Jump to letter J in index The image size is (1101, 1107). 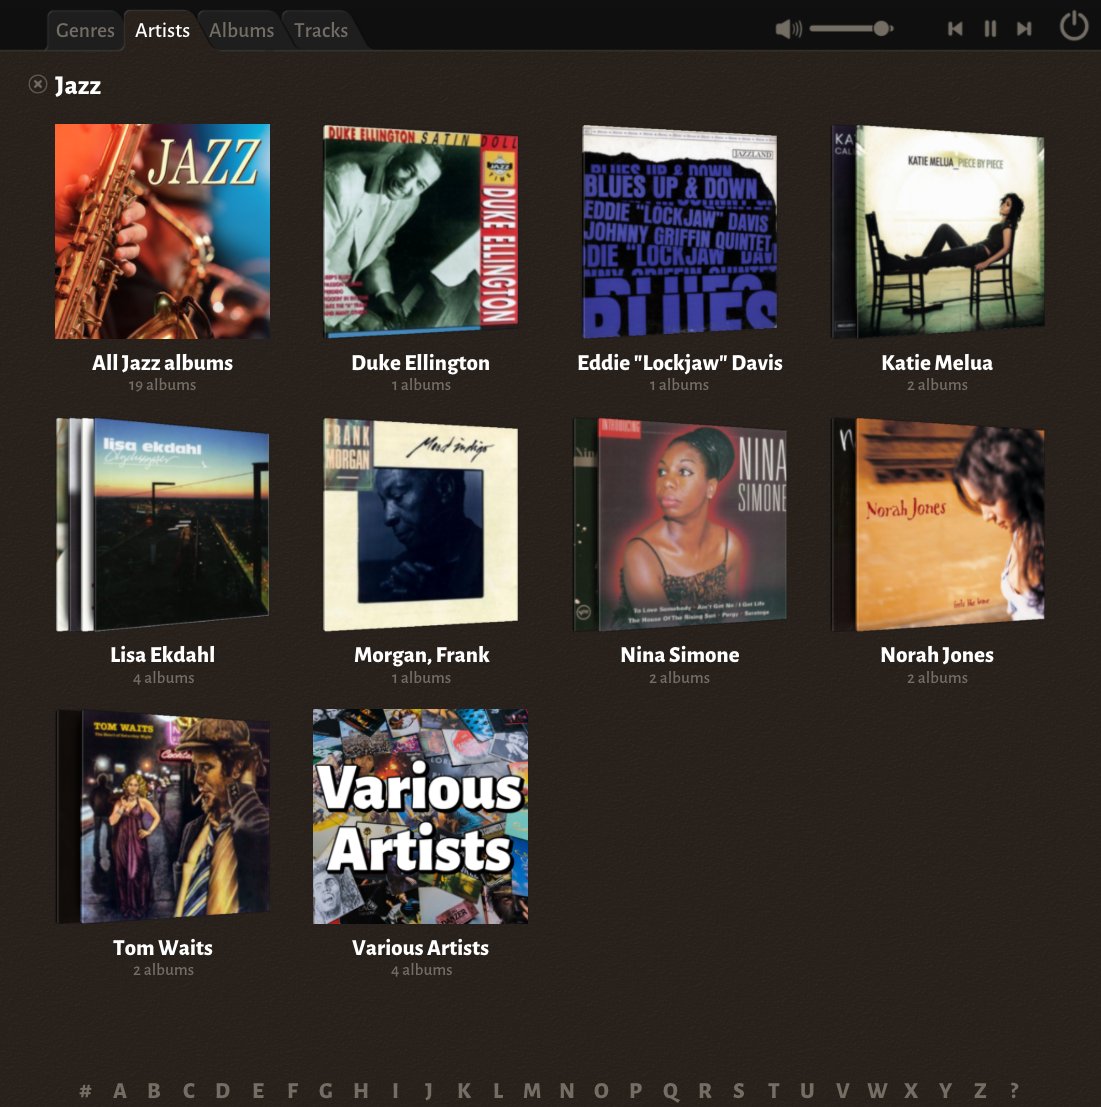(x=428, y=1091)
